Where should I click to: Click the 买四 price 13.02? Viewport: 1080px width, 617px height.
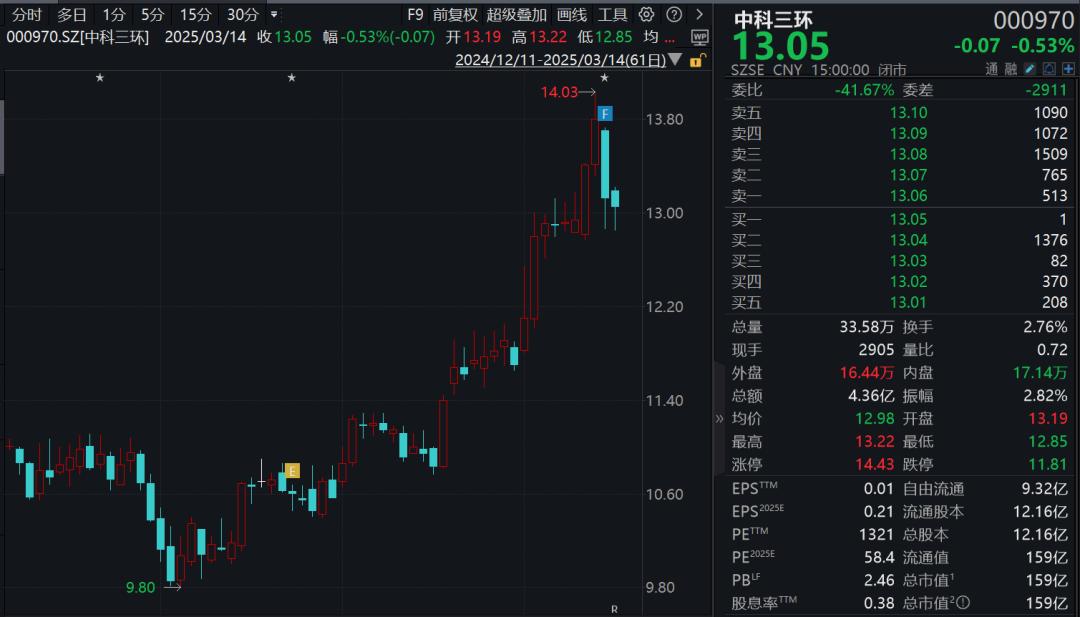coord(908,281)
